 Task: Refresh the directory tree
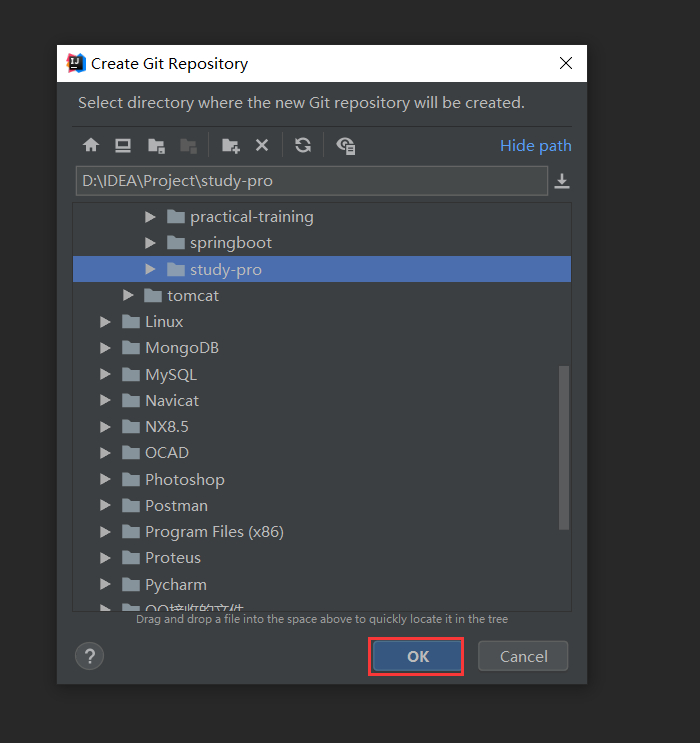click(x=303, y=145)
